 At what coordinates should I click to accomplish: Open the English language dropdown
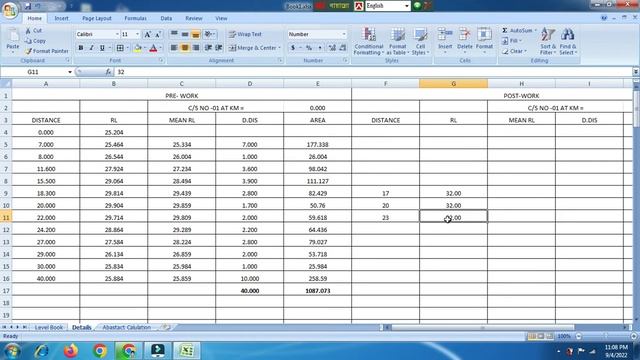tap(407, 6)
